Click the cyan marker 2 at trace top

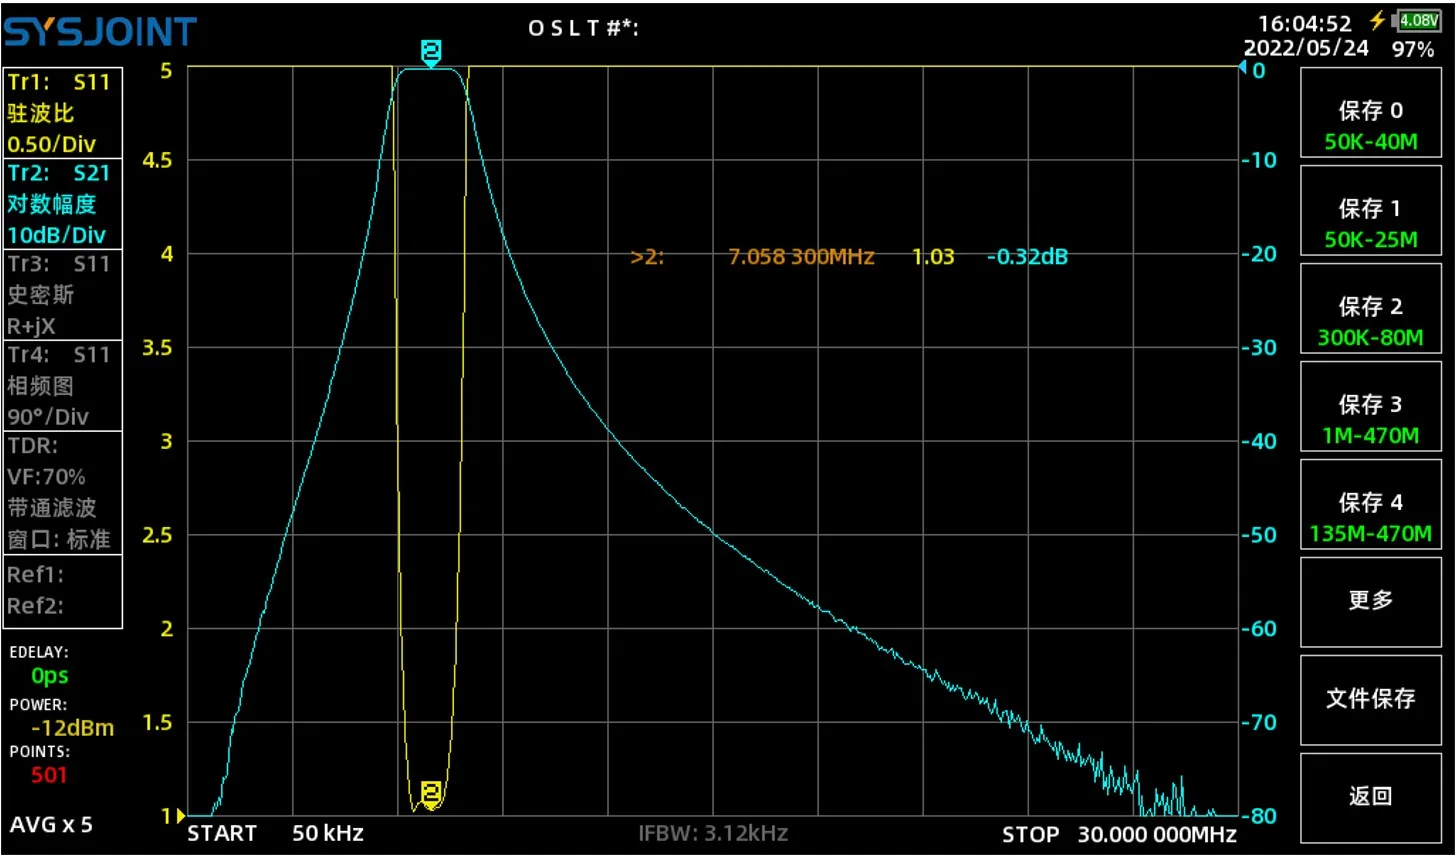[x=431, y=53]
